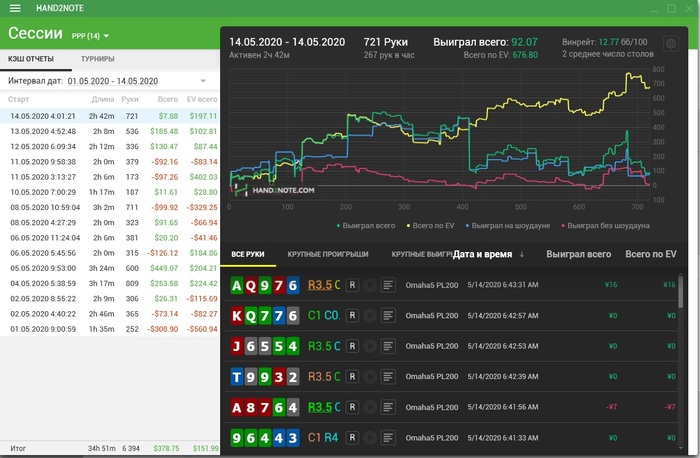Screen dimensions: 700x458
Task: Click R replayer icon for T9932 hand
Action: point(352,376)
